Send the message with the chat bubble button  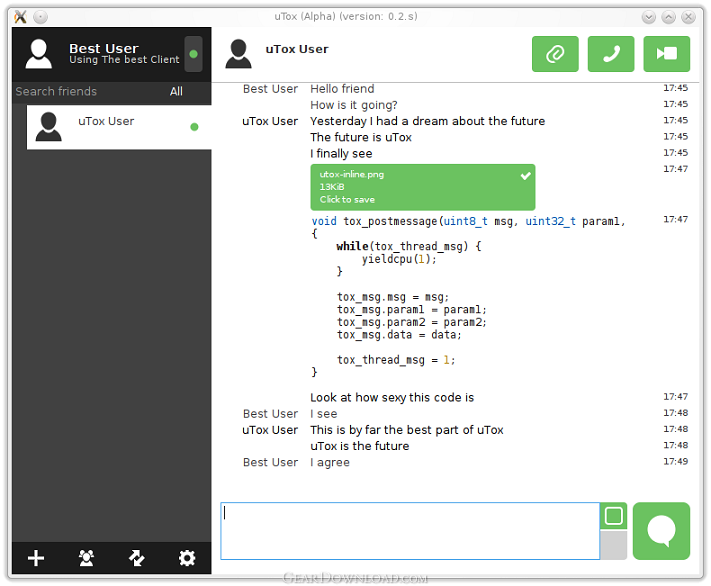[661, 531]
